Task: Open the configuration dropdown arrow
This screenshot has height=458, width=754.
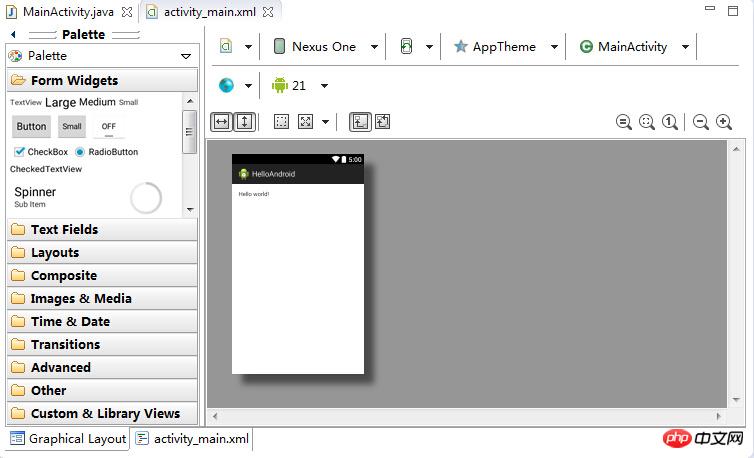Action: click(x=248, y=47)
